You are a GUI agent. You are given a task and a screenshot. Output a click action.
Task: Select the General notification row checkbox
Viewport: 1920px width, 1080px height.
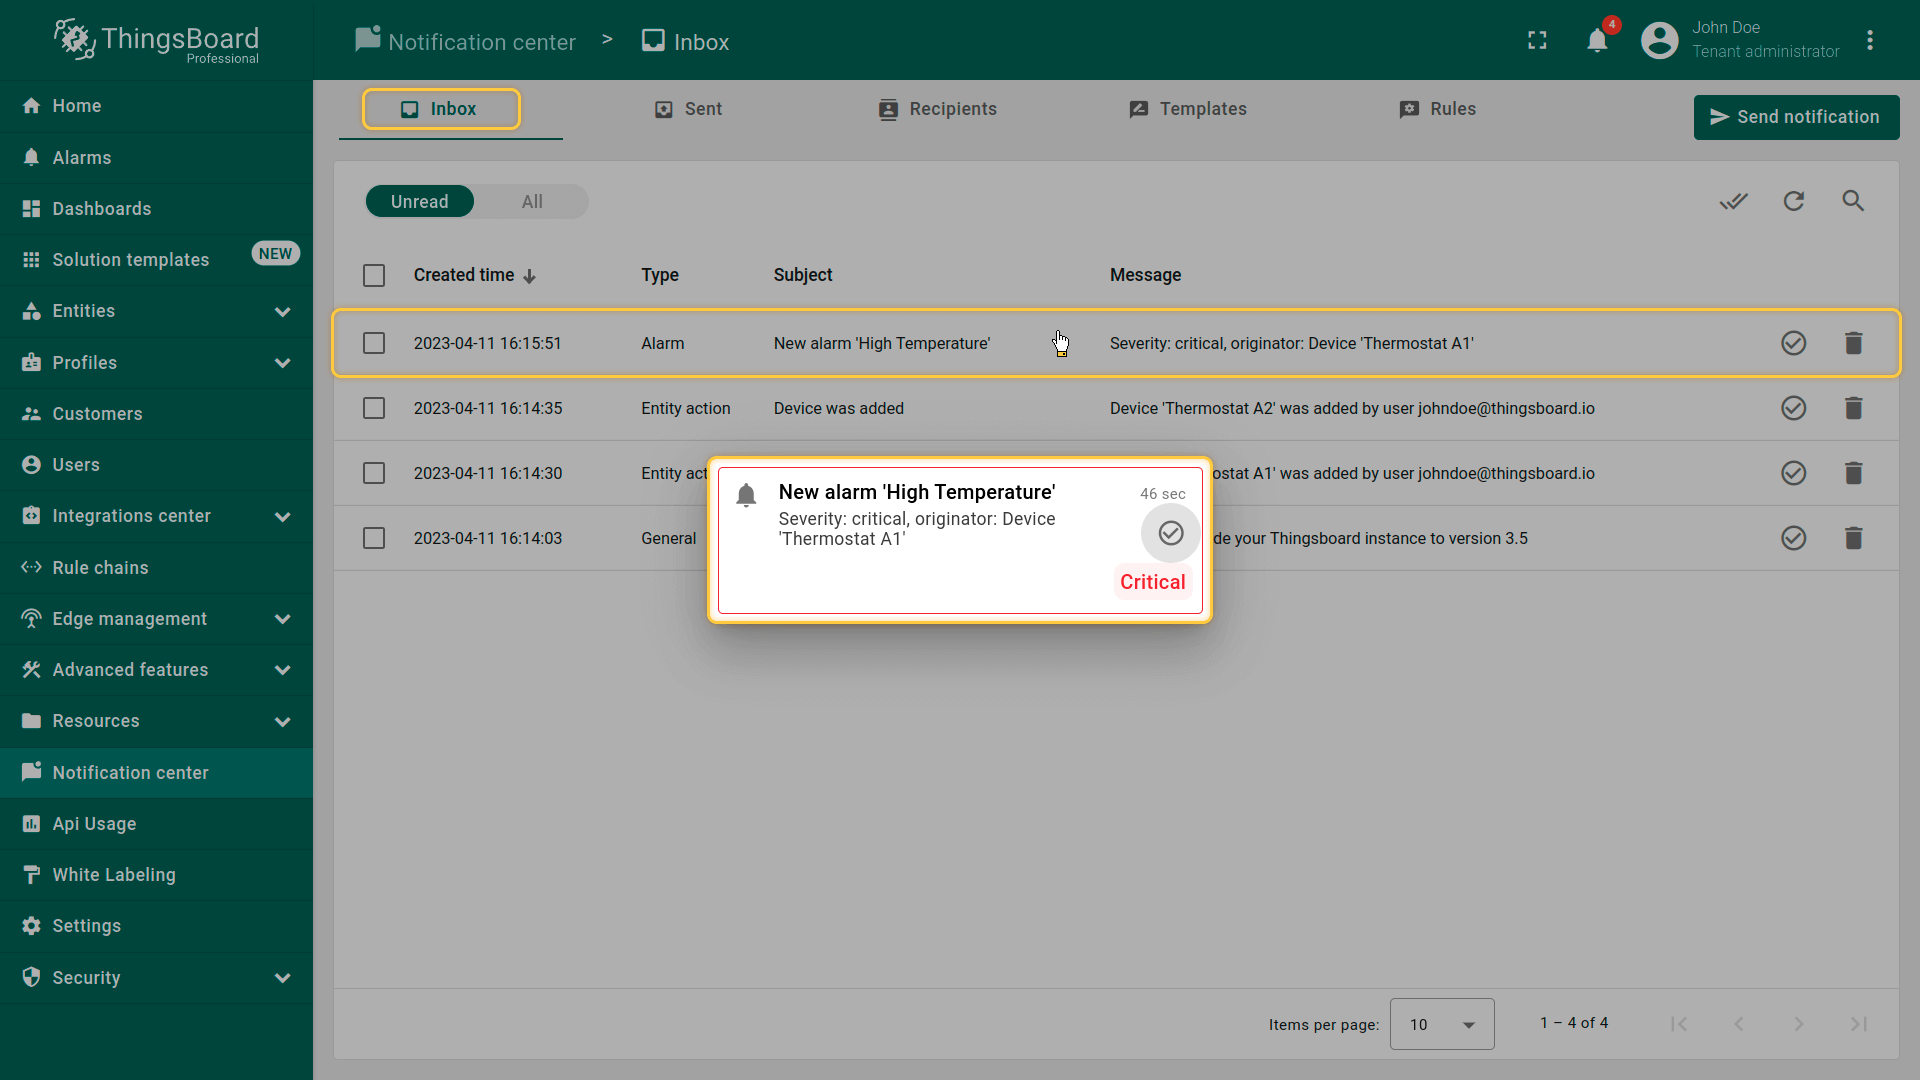[x=374, y=538]
